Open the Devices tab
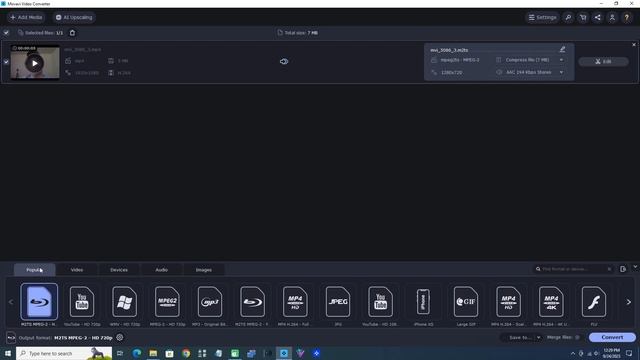This screenshot has width=640, height=360. 119,270
